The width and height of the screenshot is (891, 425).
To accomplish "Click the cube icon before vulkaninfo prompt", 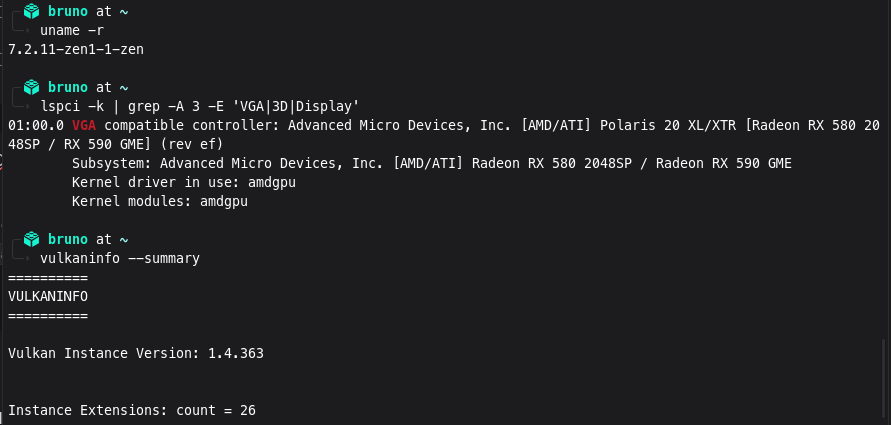I will click(31, 239).
